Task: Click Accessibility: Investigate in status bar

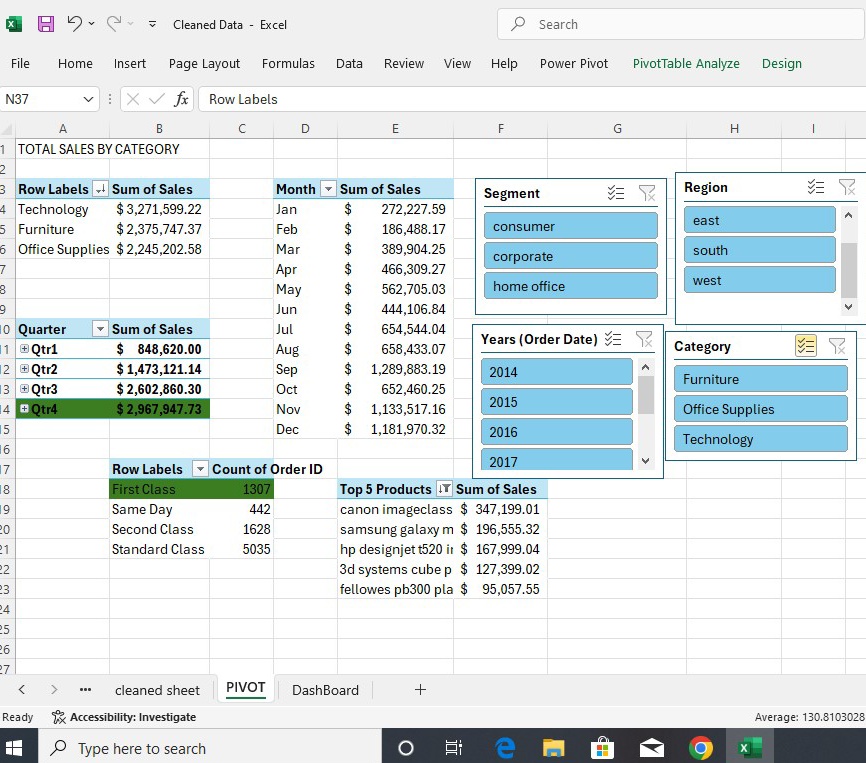Action: (124, 717)
